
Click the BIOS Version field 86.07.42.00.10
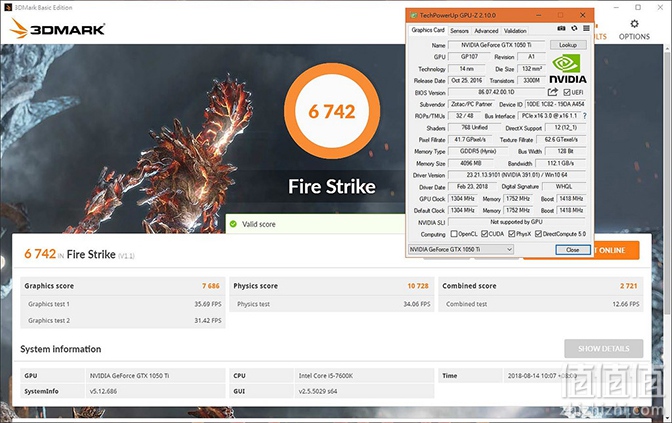(x=496, y=92)
